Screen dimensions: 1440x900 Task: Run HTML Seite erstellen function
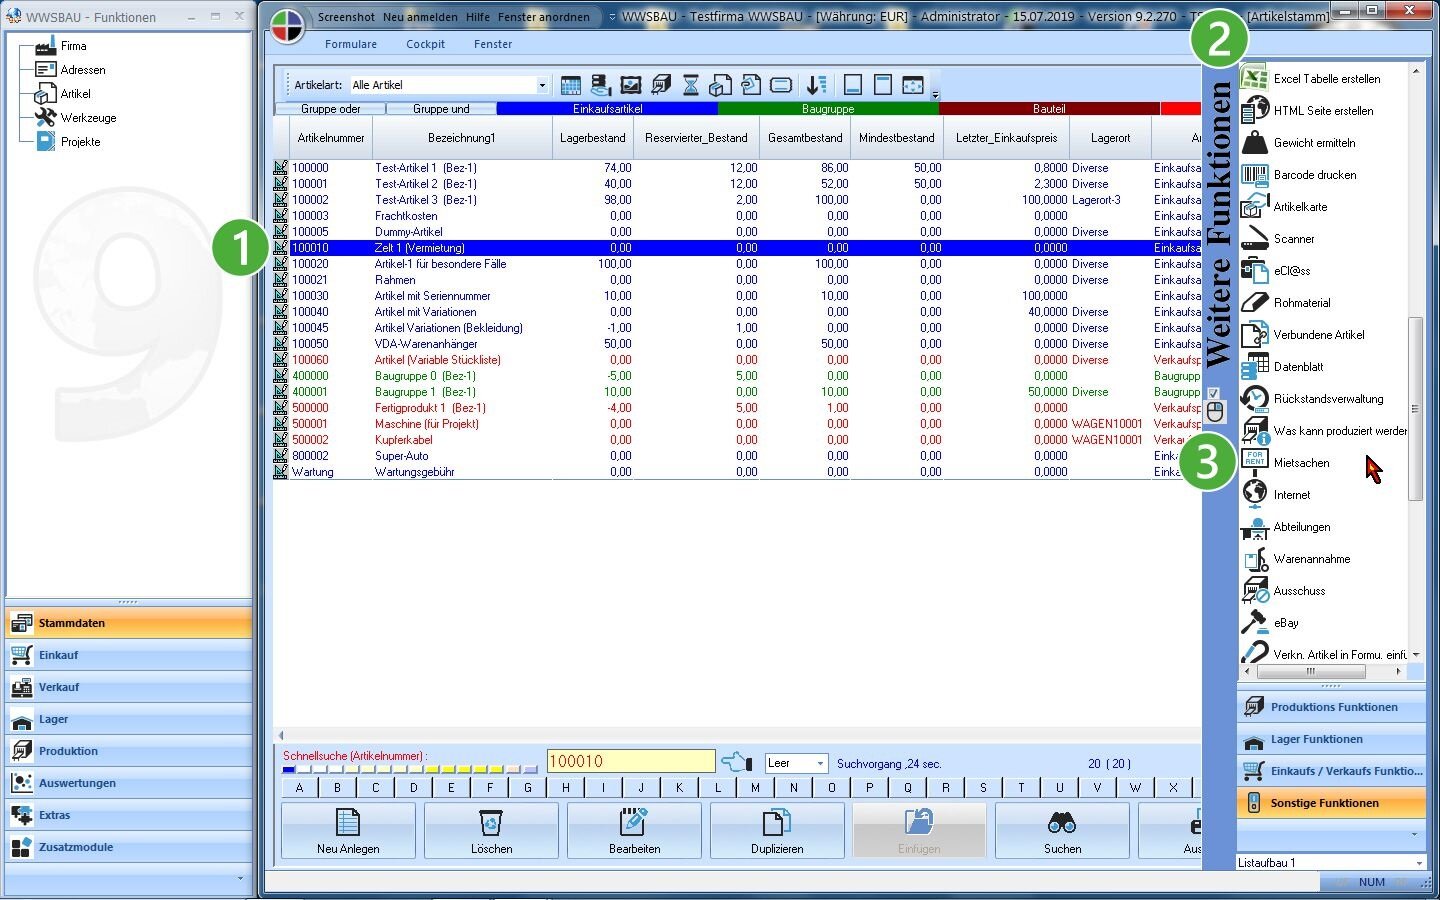1308,110
